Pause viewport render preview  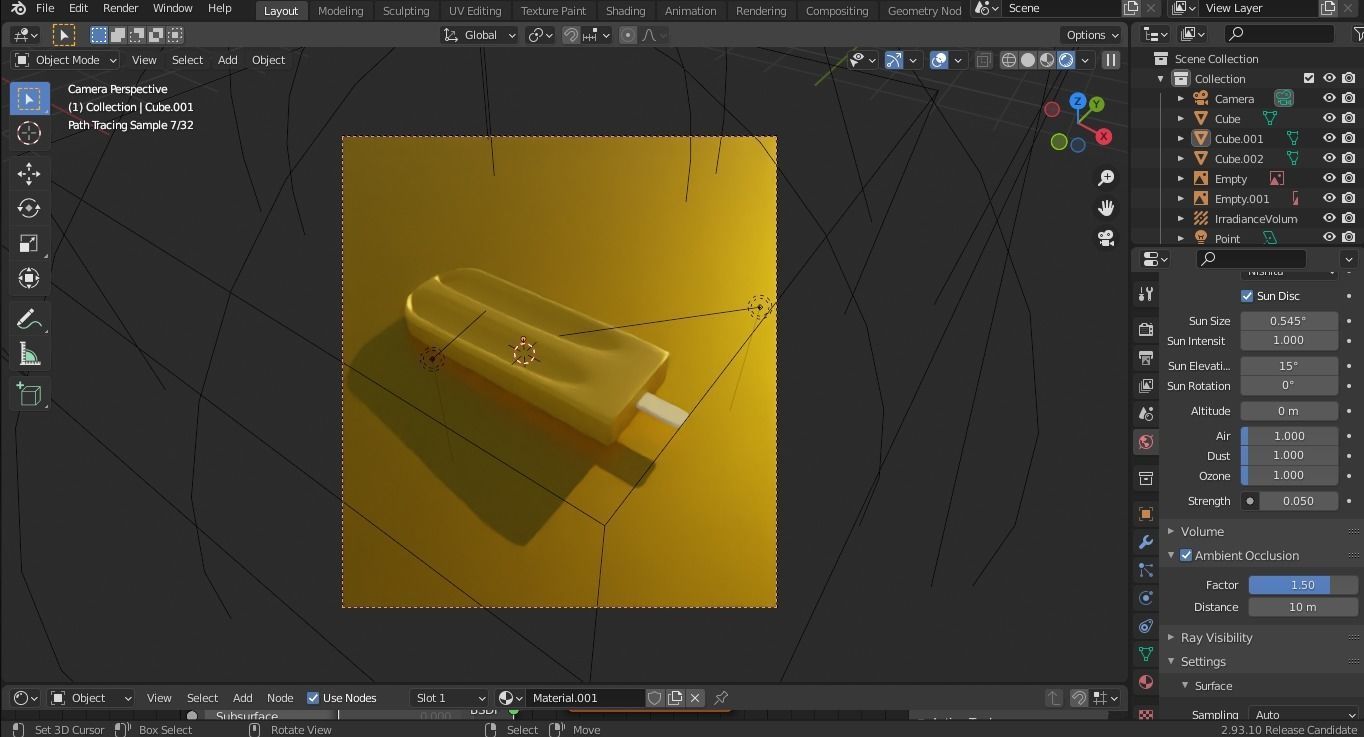1110,60
